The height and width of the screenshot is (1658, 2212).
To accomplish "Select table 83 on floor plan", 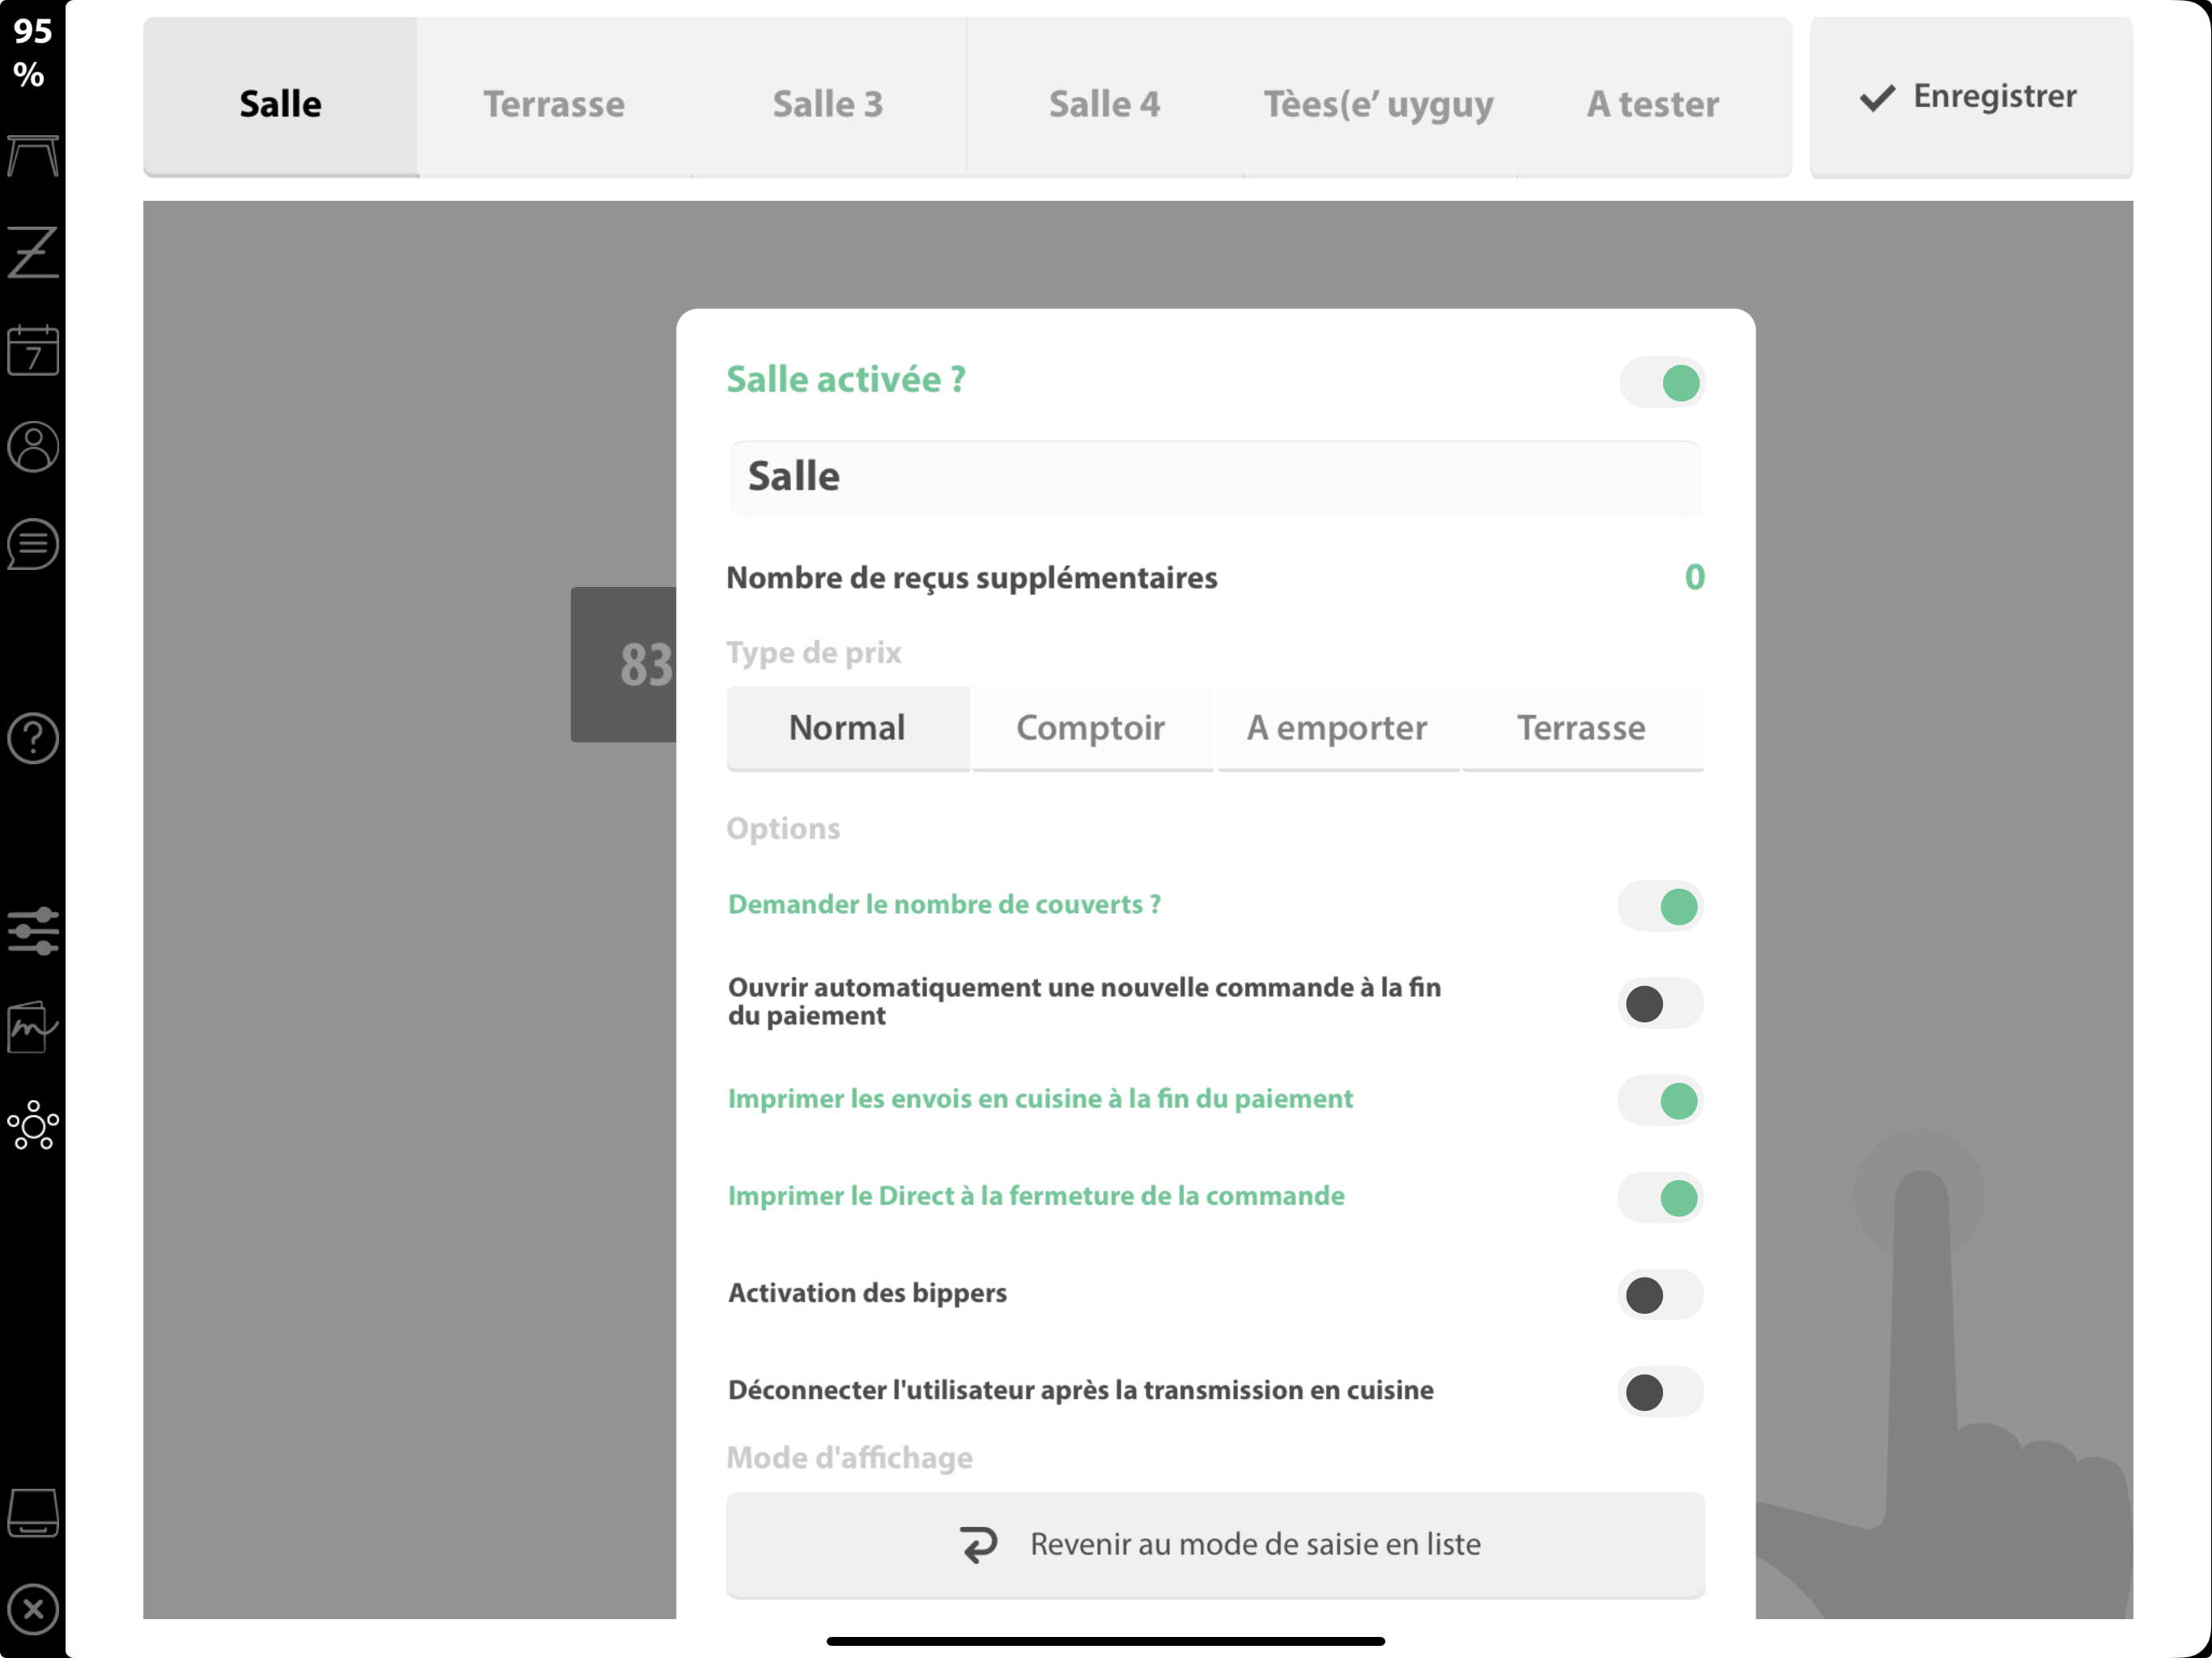I will [624, 664].
